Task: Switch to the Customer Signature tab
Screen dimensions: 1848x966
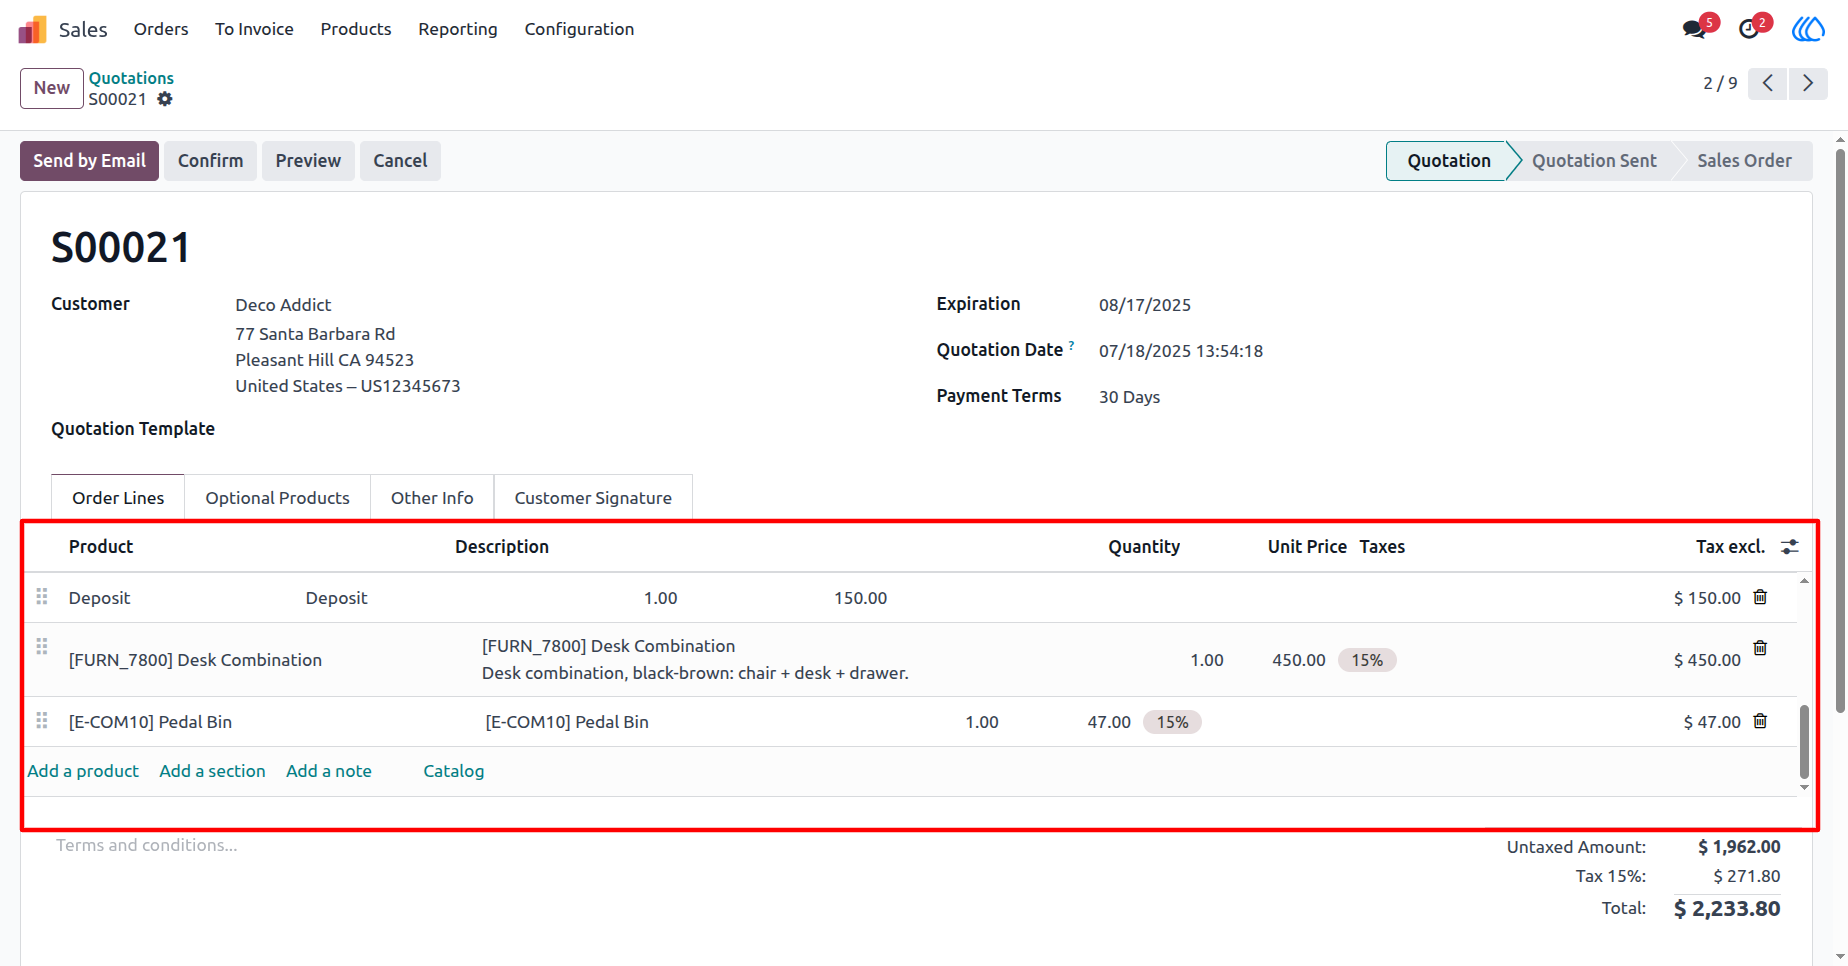Action: point(593,498)
